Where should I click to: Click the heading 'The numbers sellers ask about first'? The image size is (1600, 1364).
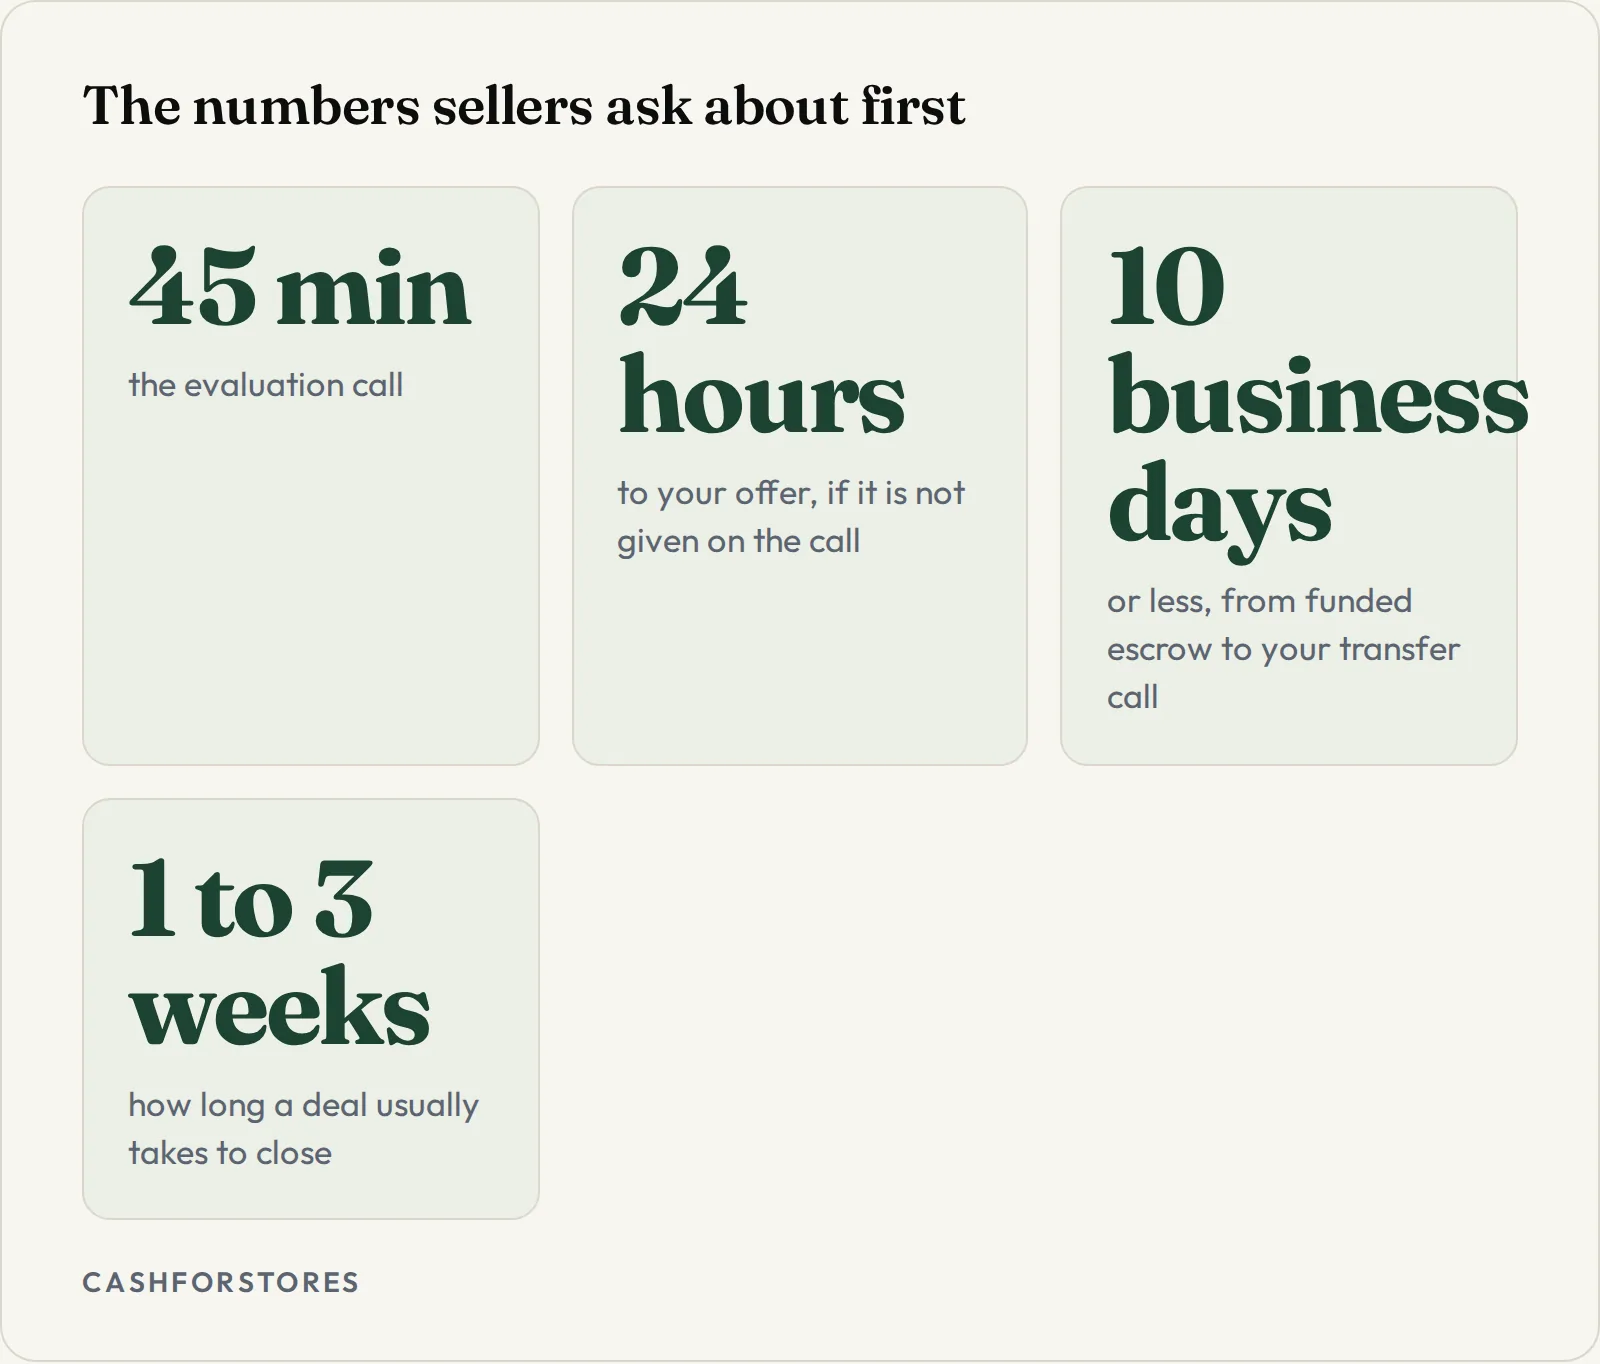click(x=524, y=106)
